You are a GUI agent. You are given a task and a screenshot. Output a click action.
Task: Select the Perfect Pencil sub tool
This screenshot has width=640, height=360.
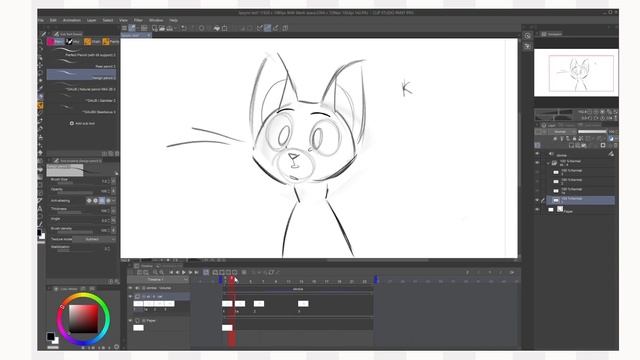tap(81, 52)
